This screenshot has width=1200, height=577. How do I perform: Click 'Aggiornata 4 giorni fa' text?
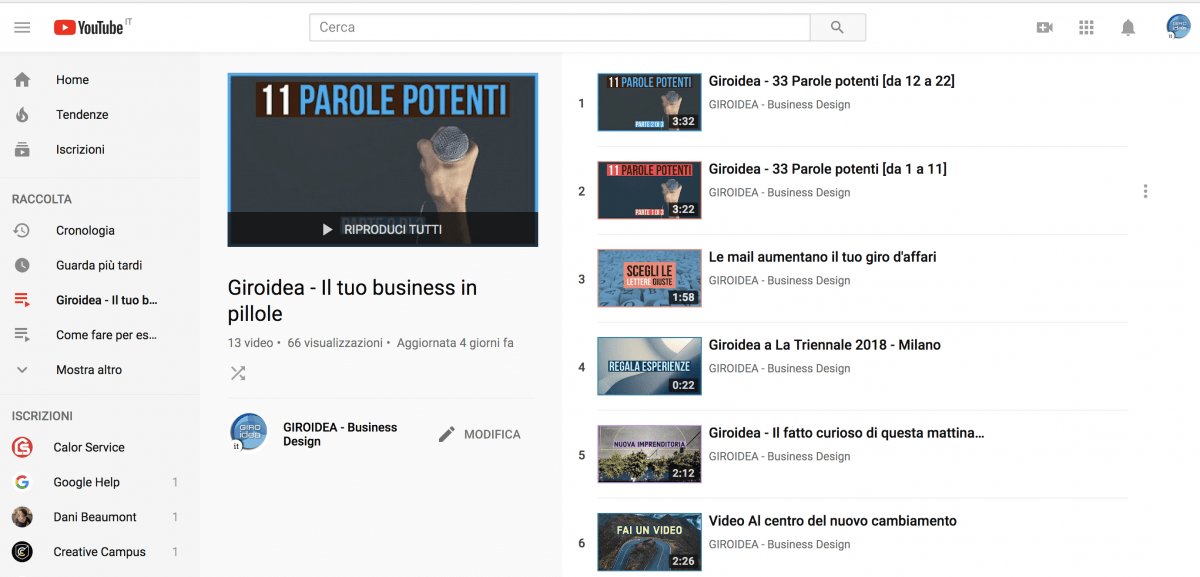pos(455,343)
